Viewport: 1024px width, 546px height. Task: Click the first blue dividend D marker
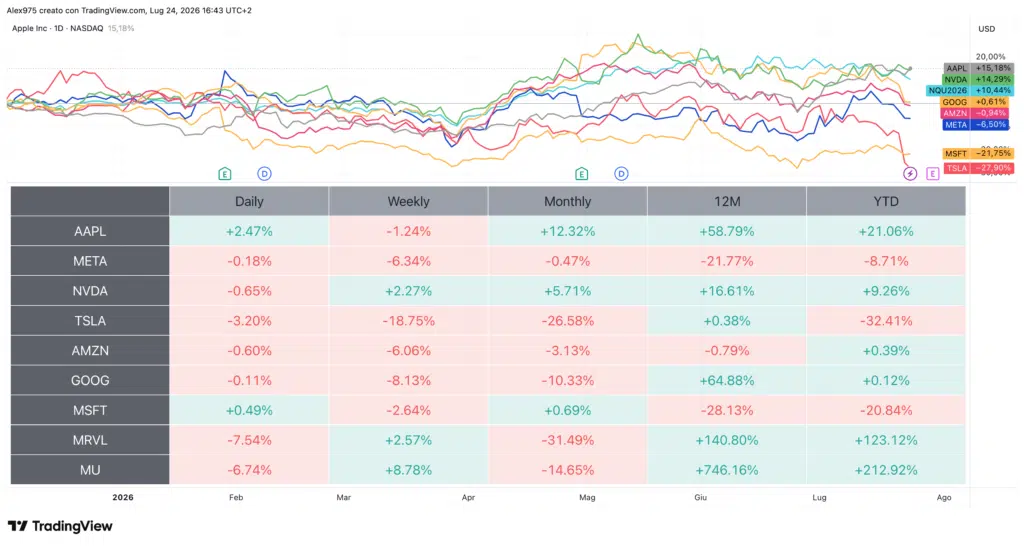[x=264, y=174]
